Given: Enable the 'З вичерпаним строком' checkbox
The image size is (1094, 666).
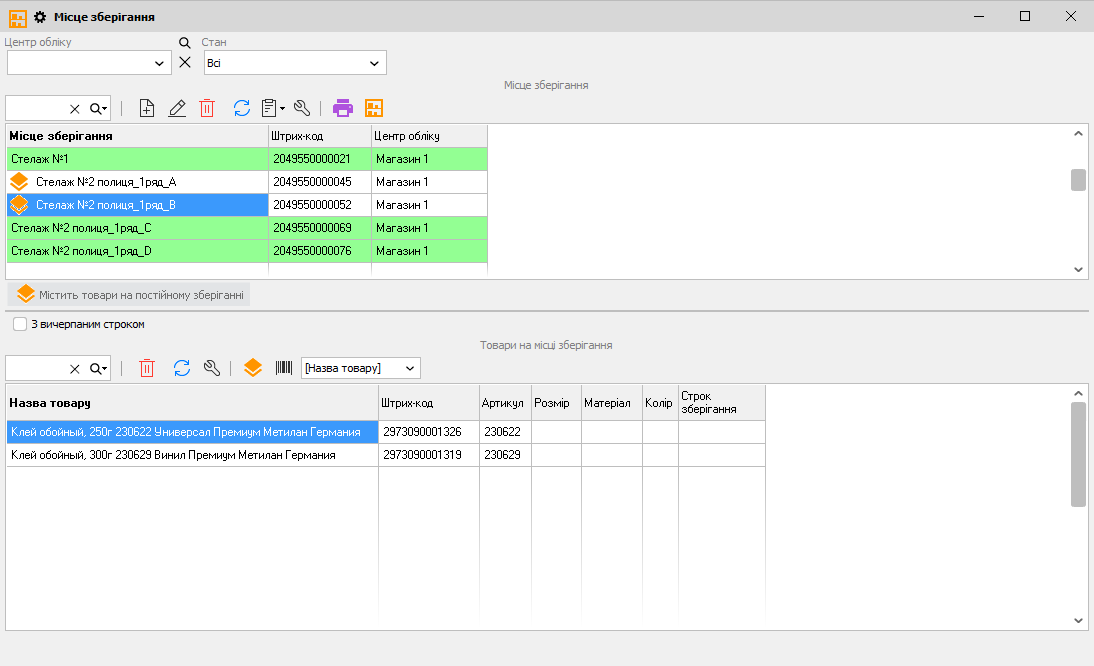Looking at the screenshot, I should [20, 325].
